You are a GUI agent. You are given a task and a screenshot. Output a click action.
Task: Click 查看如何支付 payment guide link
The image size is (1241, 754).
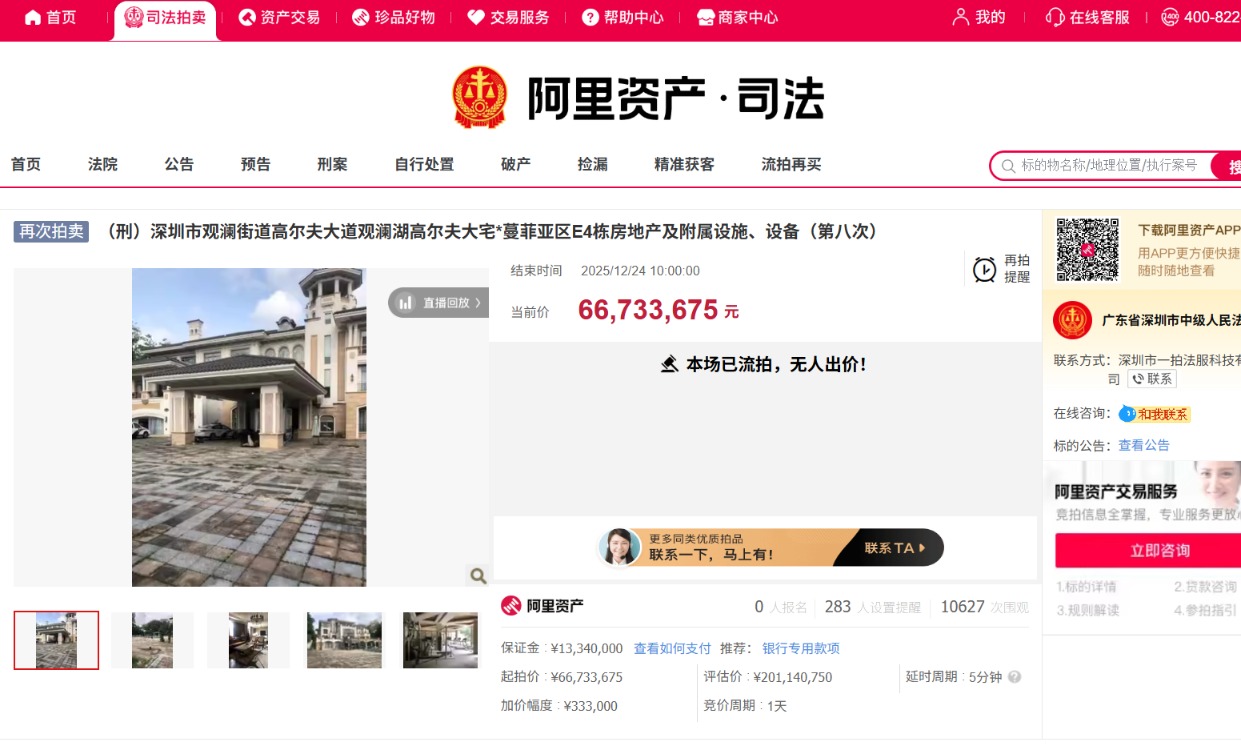[671, 648]
